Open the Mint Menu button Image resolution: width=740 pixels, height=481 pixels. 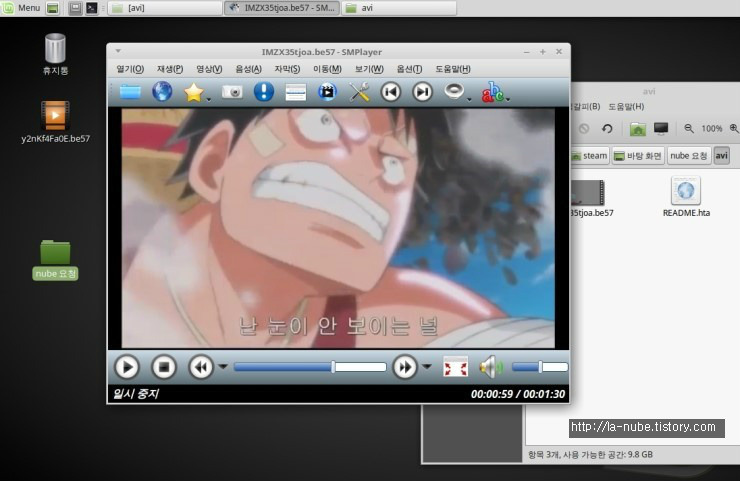tap(21, 8)
